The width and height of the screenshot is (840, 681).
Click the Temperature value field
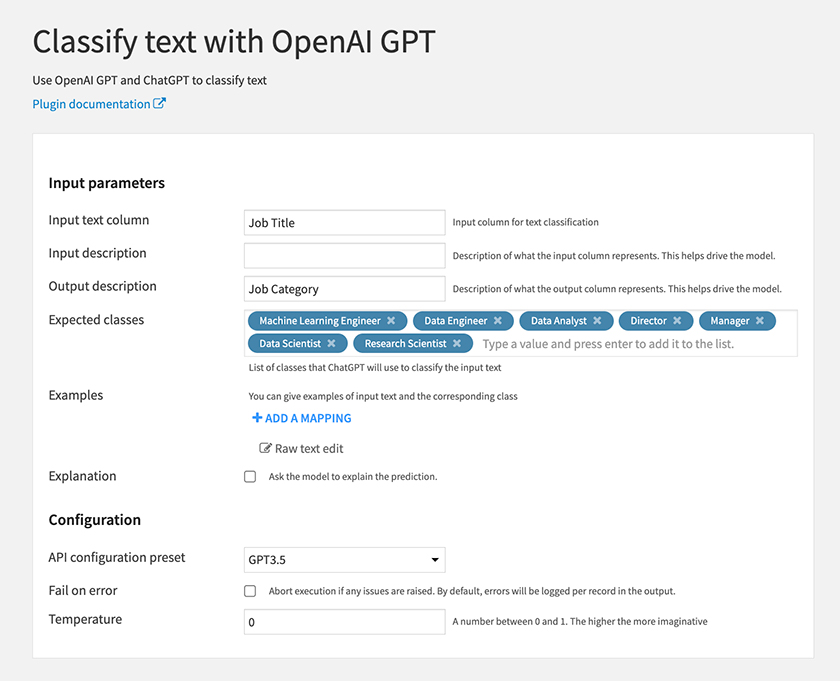pyautogui.click(x=344, y=622)
